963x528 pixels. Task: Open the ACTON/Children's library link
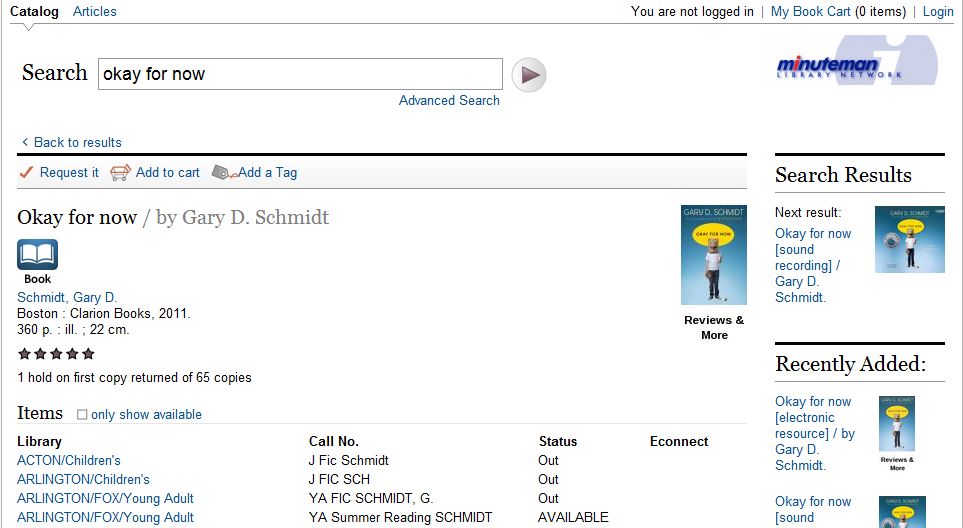pyautogui.click(x=69, y=460)
